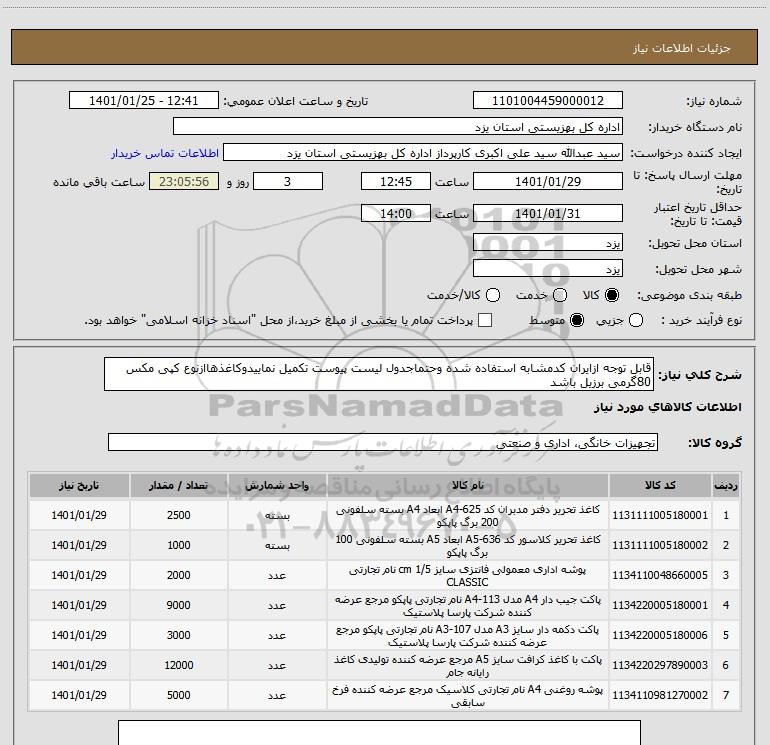770x745 pixels.
Task: Click quantity cell 2500
Action: 179,515
